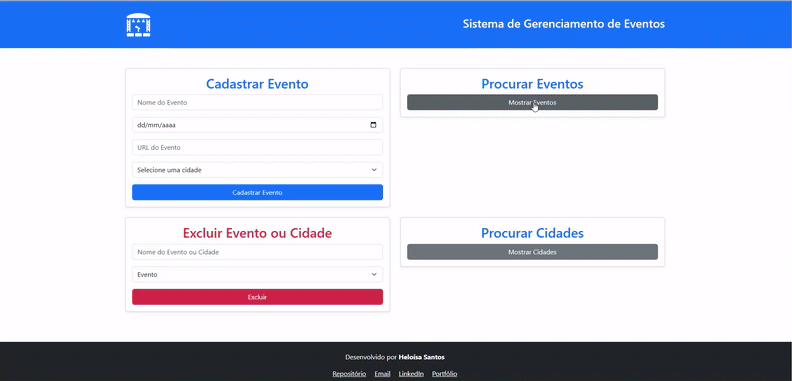Open the Email footer link

(382, 374)
